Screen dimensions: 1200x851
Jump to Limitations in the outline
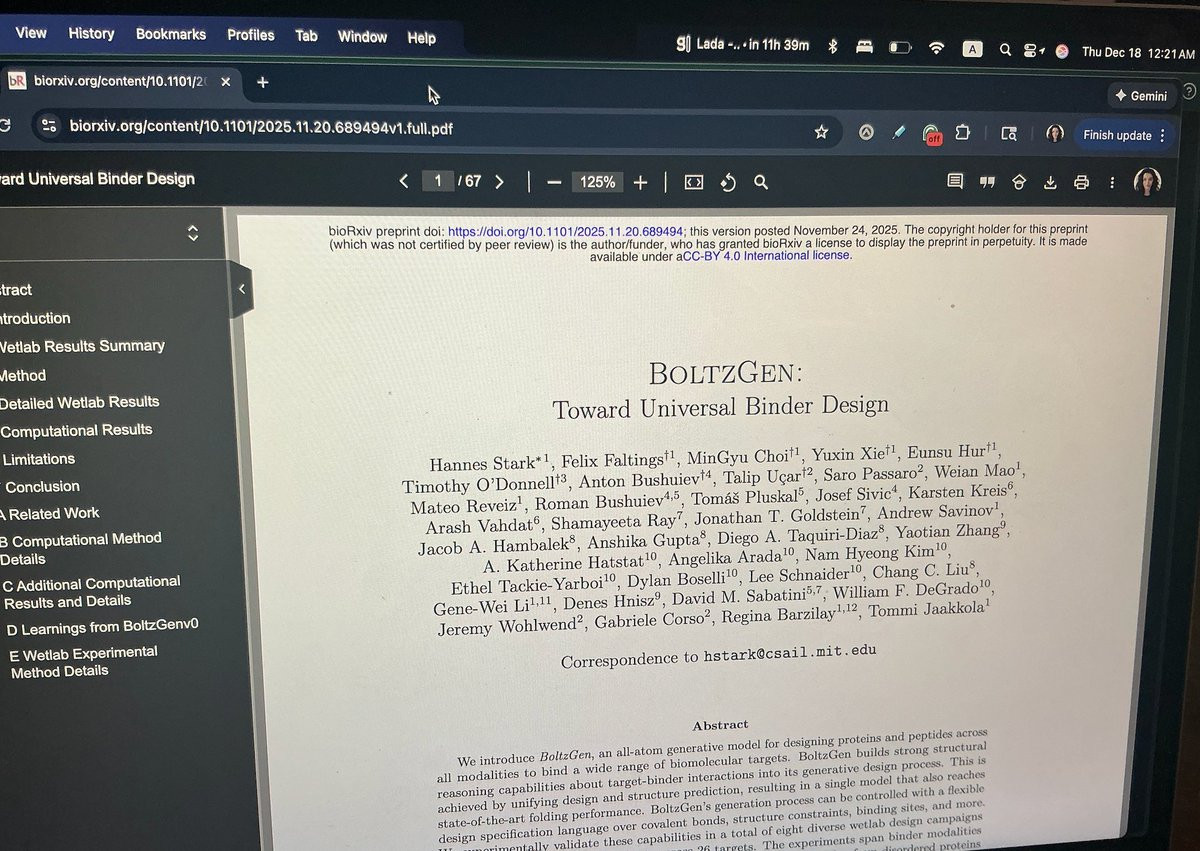coord(39,459)
